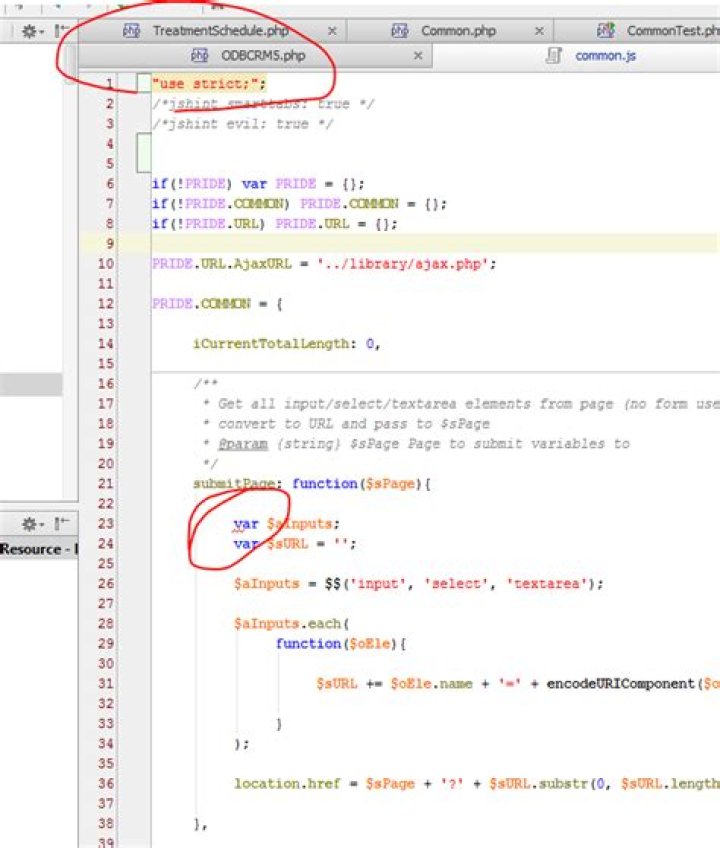The image size is (720, 848).
Task: Click lower panel hide icon
Action: tap(62, 523)
